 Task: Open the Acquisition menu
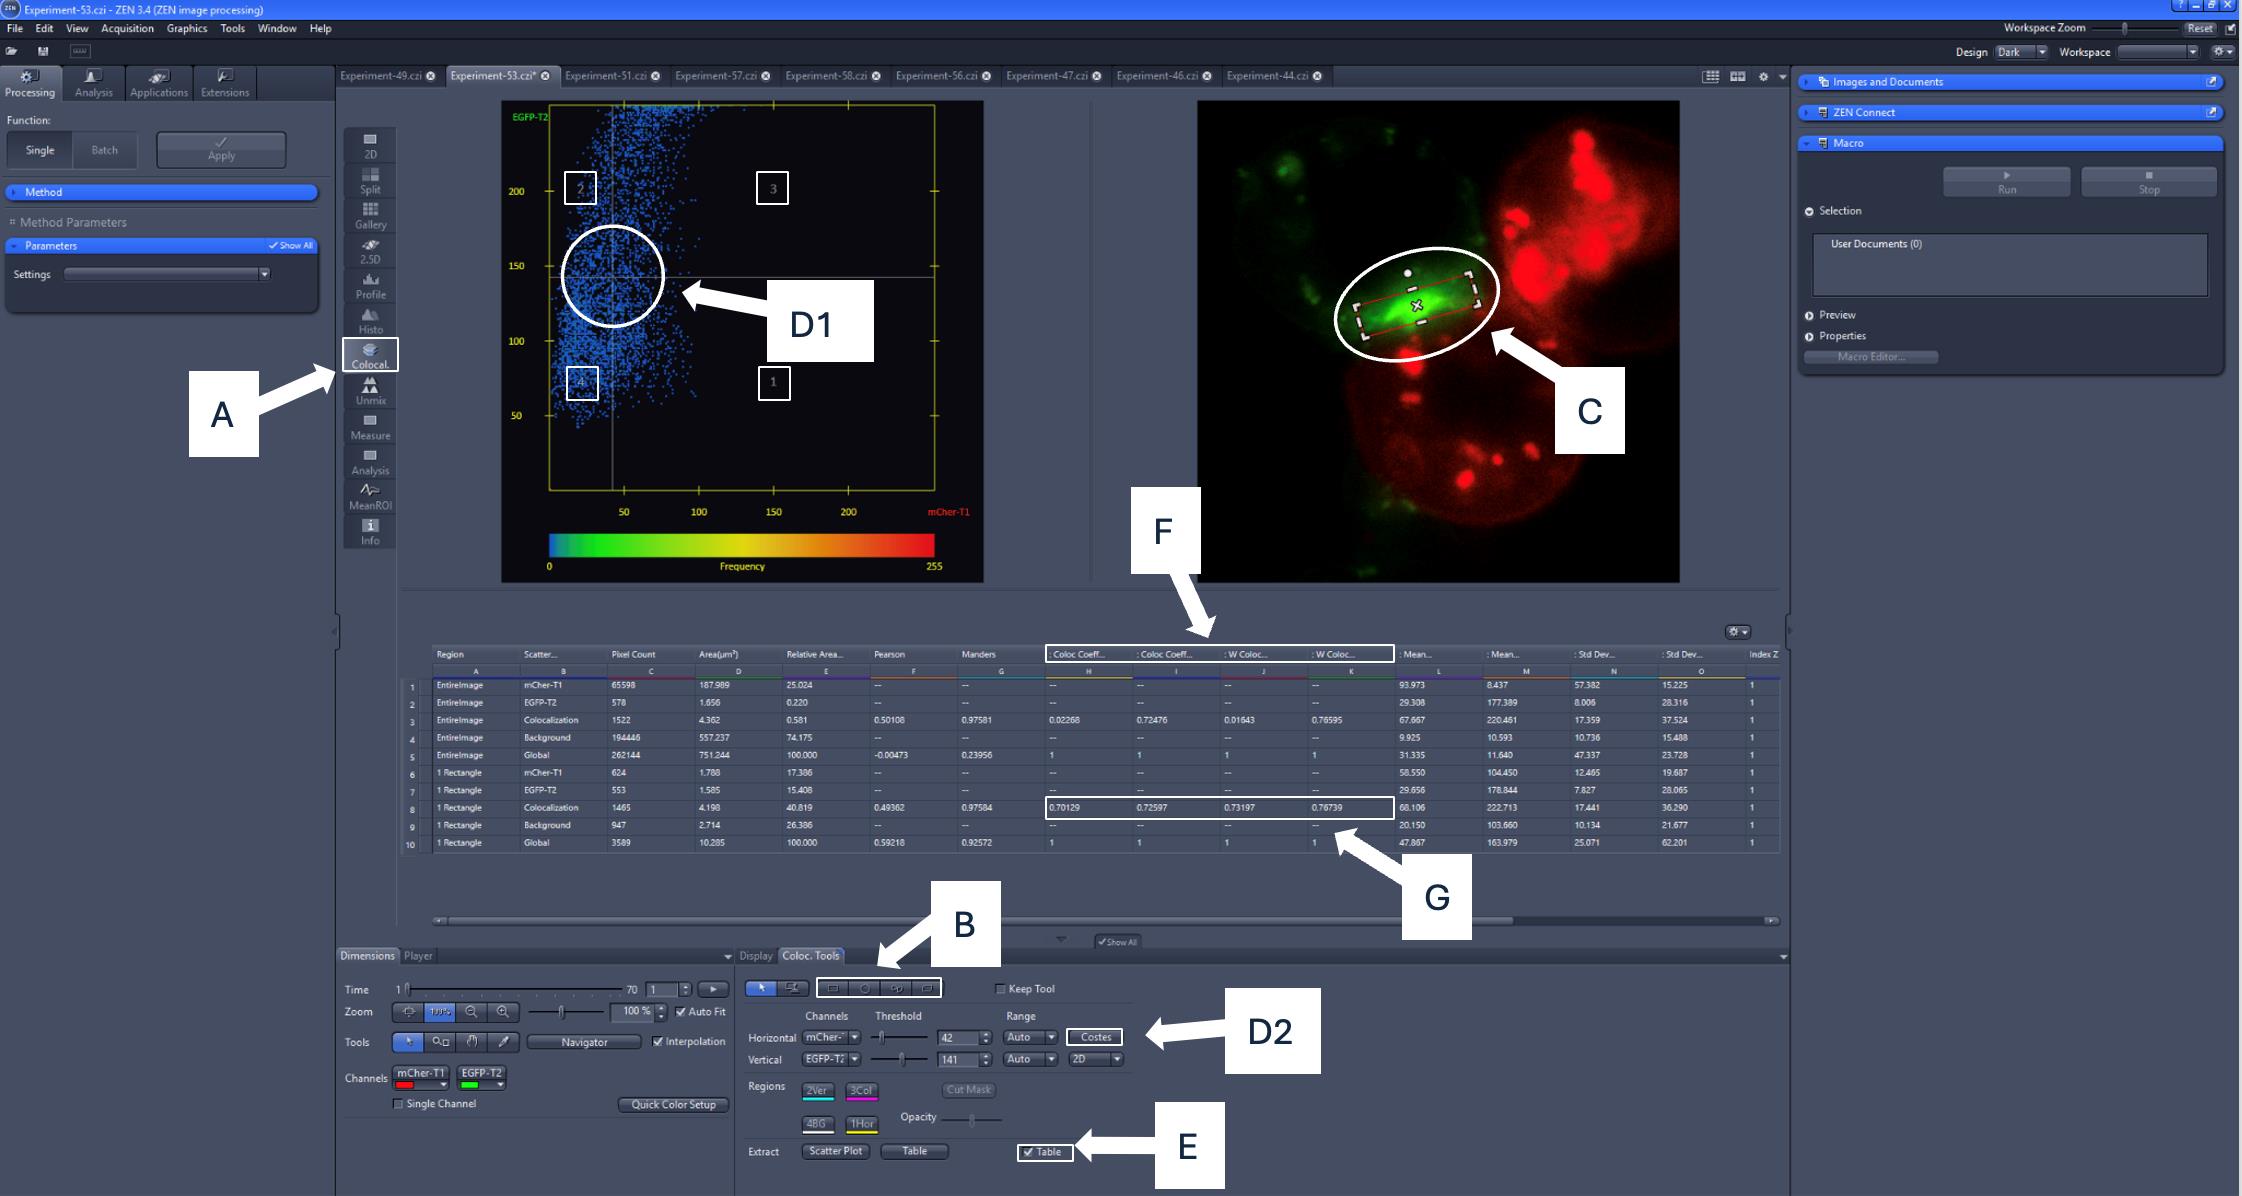click(x=127, y=28)
